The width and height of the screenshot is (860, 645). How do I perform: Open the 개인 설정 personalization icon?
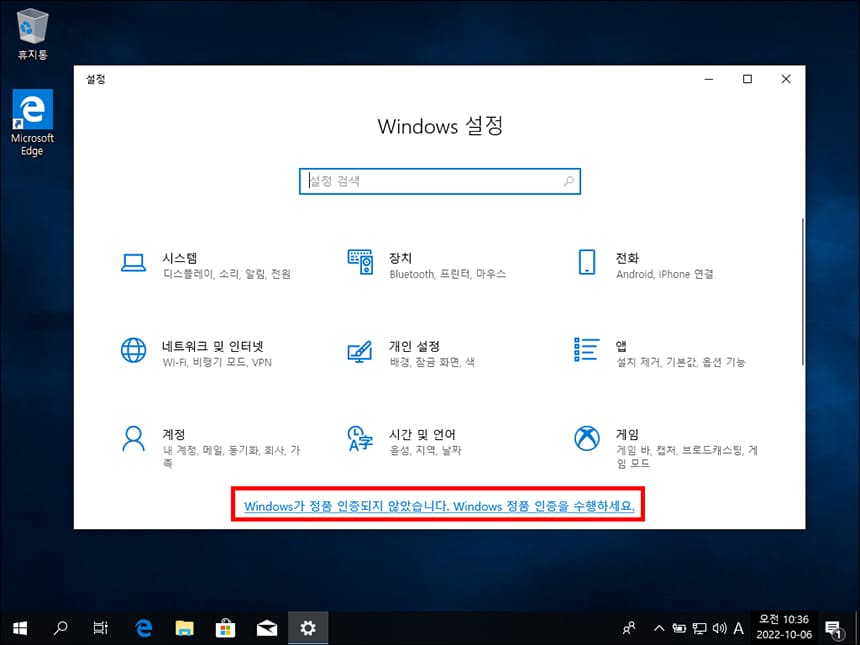point(360,351)
